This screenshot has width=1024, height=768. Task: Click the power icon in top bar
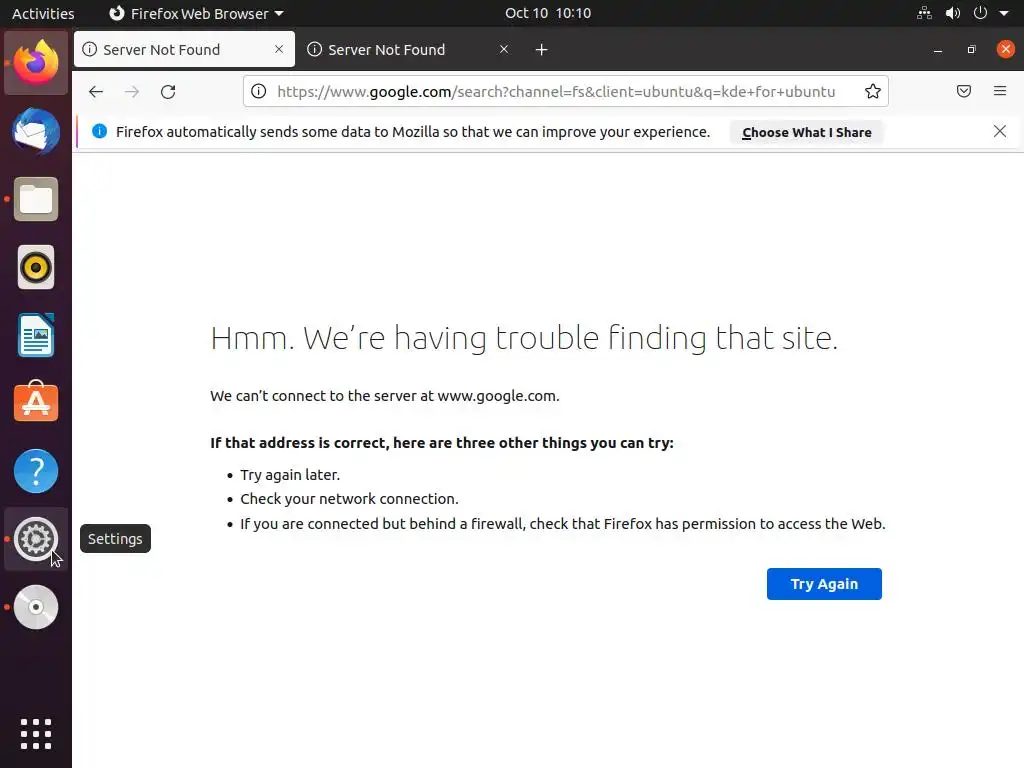[980, 13]
